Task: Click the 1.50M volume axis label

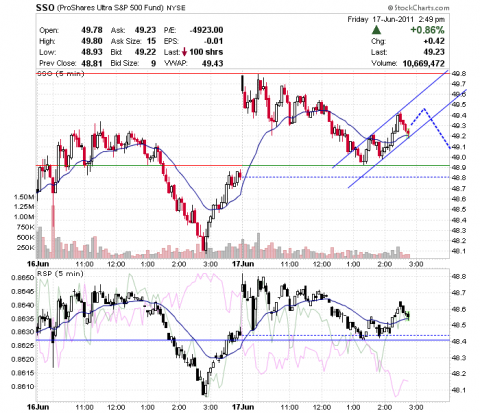Action: tap(24, 197)
